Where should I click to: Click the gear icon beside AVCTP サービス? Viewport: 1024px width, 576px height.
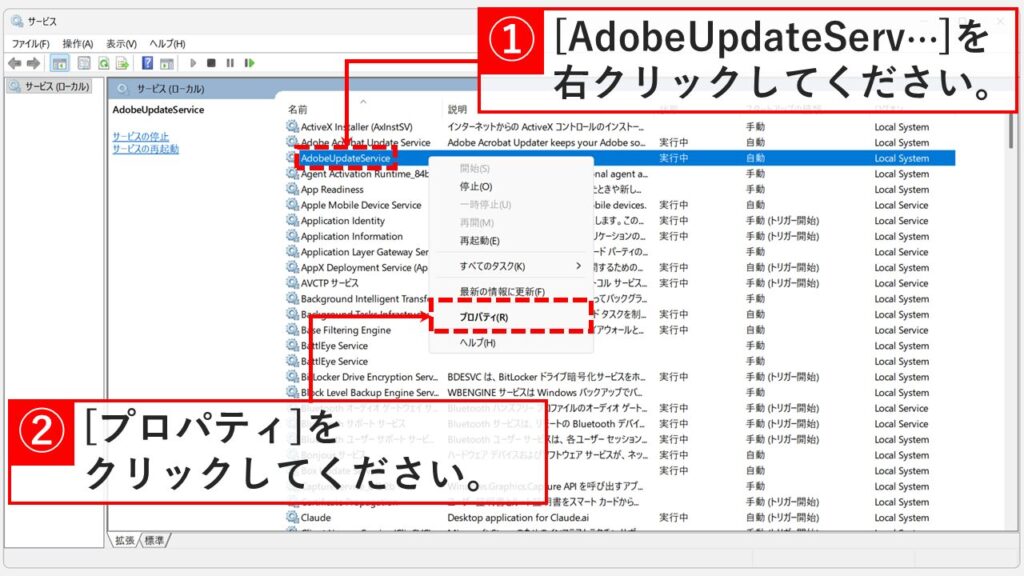click(x=293, y=283)
